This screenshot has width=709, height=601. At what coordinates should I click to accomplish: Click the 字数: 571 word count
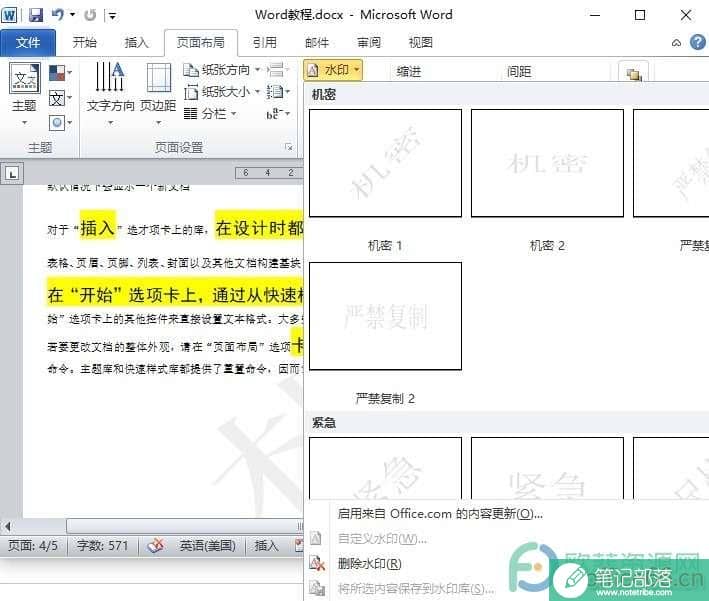coord(102,546)
